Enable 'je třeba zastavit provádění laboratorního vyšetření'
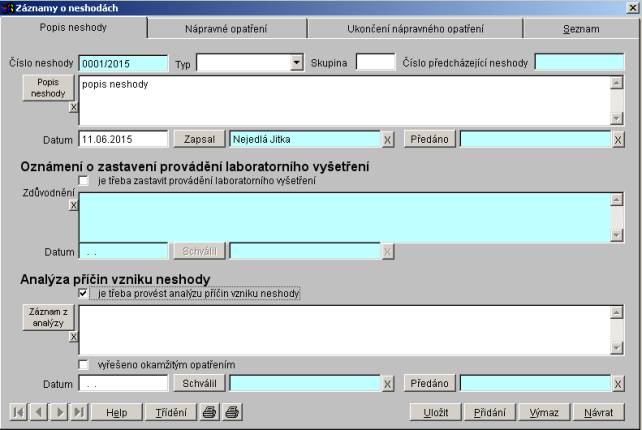This screenshot has height=430, width=642. pos(84,180)
